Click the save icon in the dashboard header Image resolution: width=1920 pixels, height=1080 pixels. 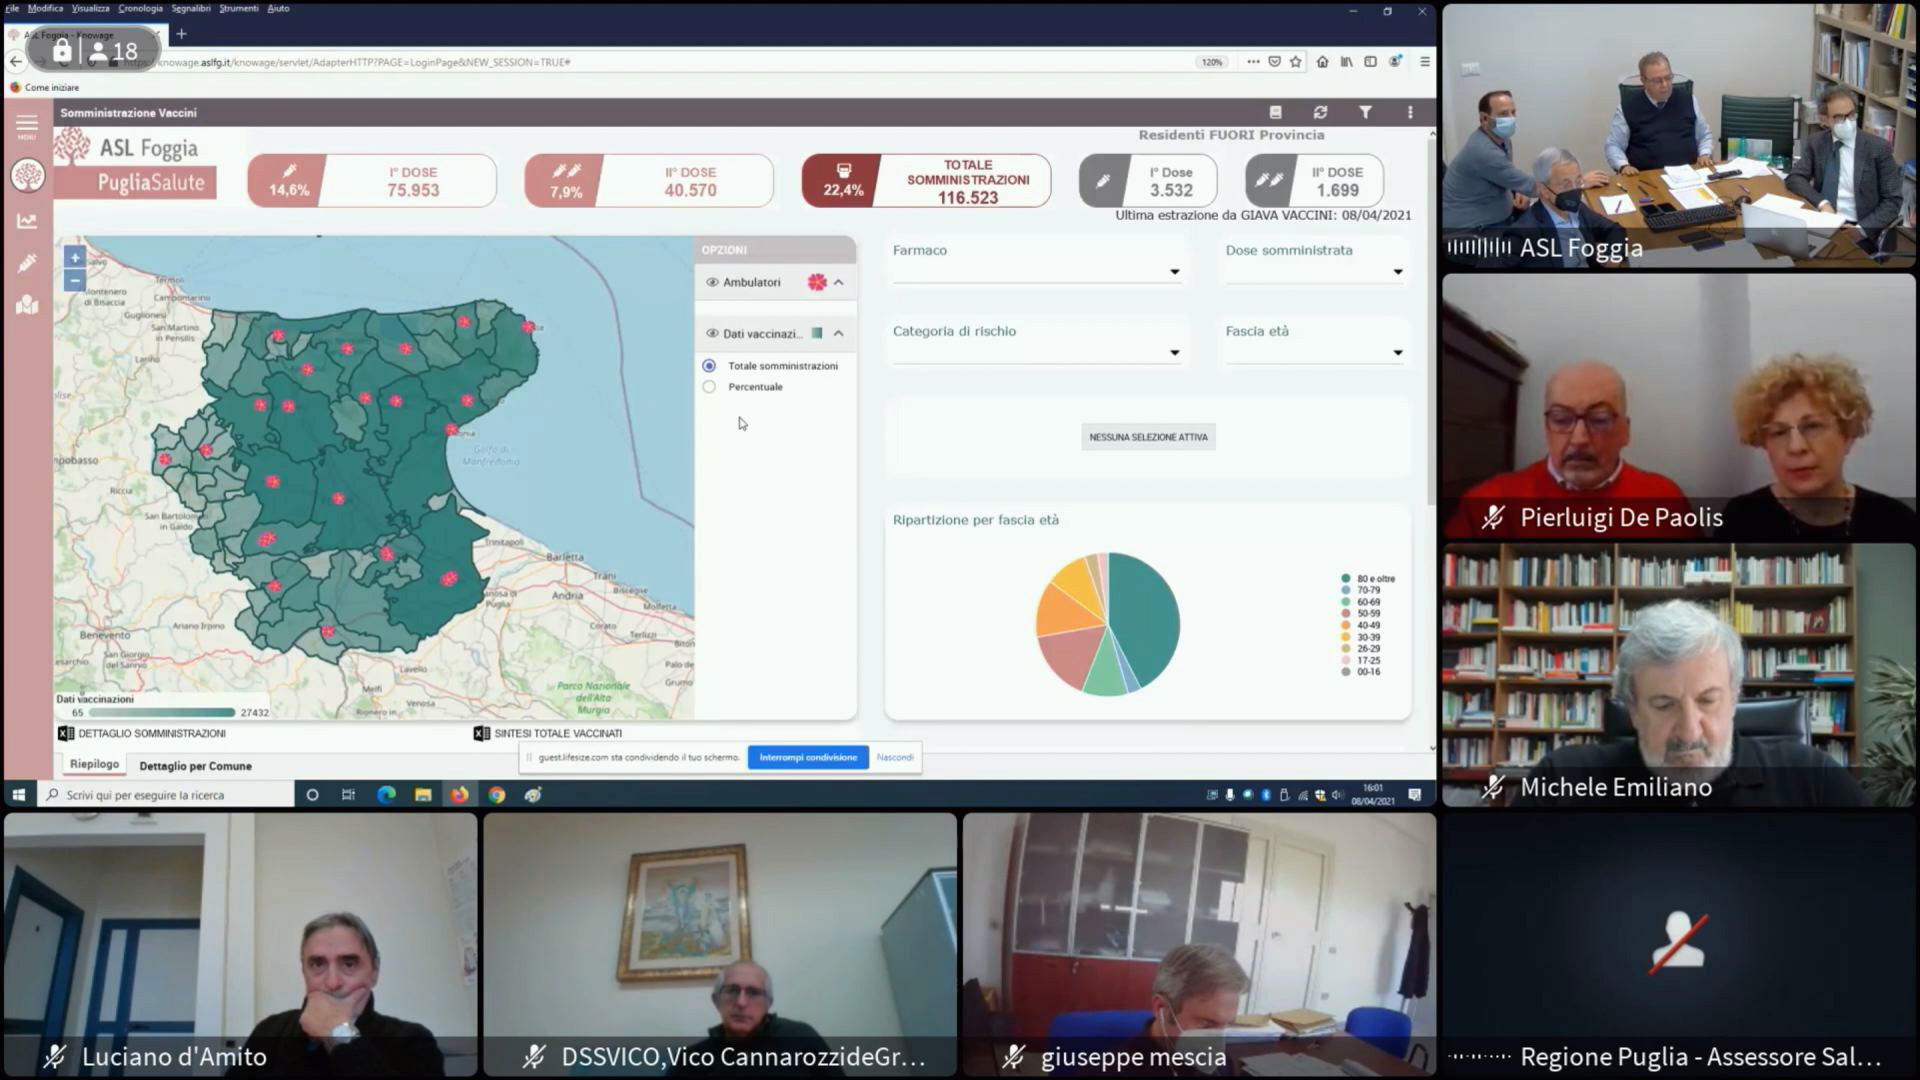coord(1275,113)
